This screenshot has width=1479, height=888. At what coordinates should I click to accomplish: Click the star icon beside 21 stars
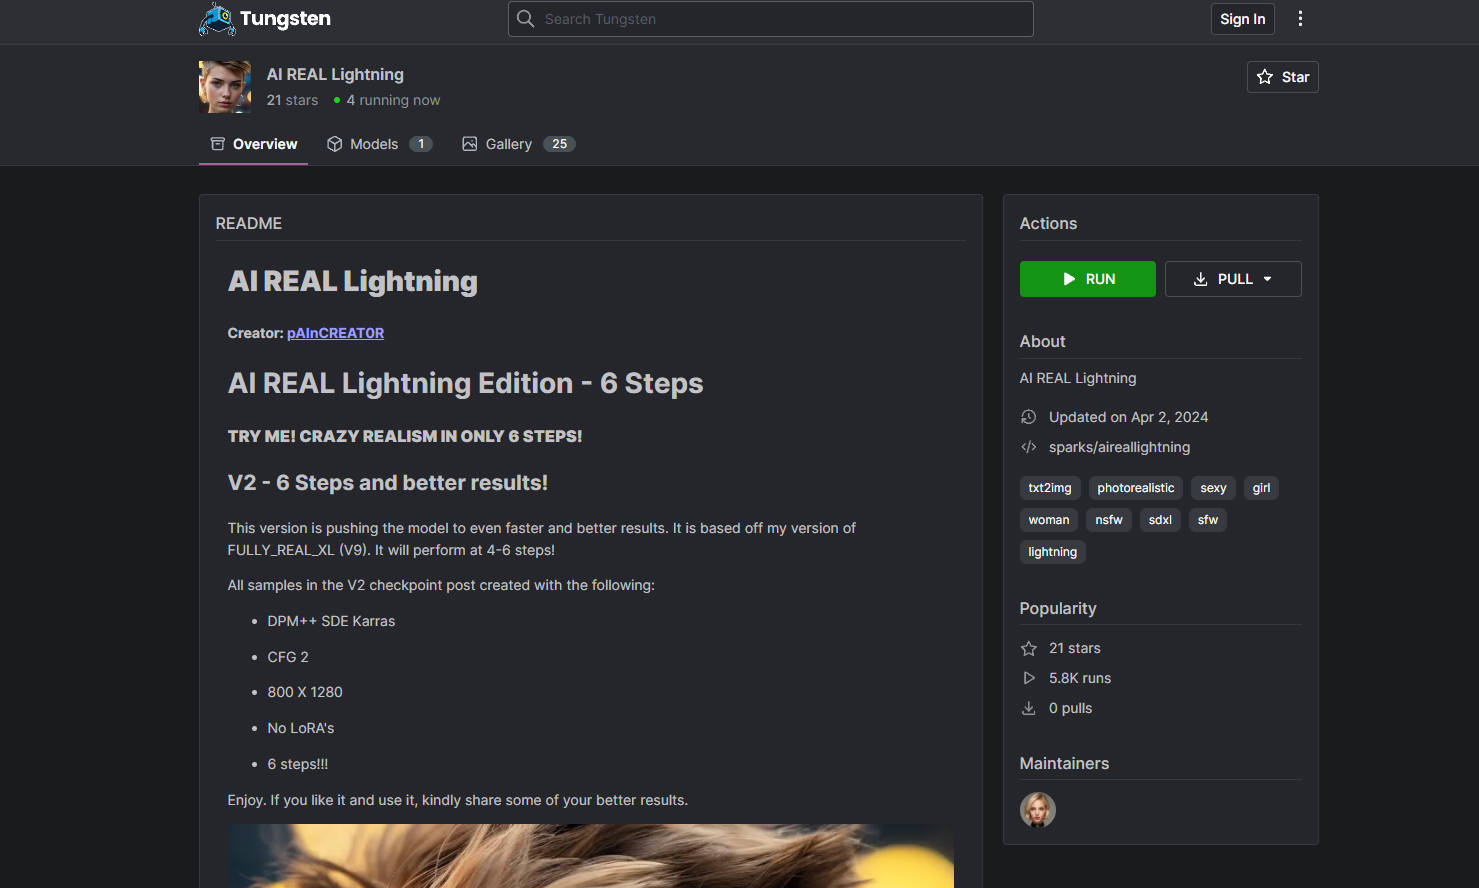click(1028, 648)
